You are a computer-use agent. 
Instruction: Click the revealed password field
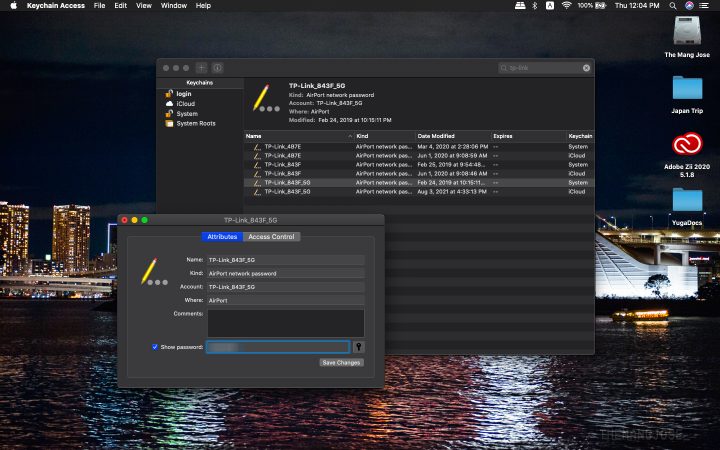[x=278, y=347]
